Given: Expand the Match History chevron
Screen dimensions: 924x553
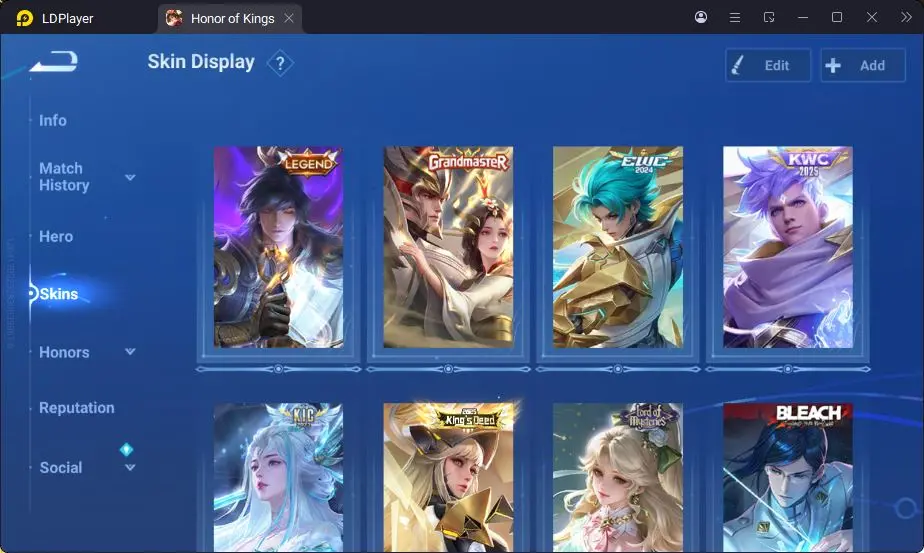Looking at the screenshot, I should pyautogui.click(x=130, y=177).
